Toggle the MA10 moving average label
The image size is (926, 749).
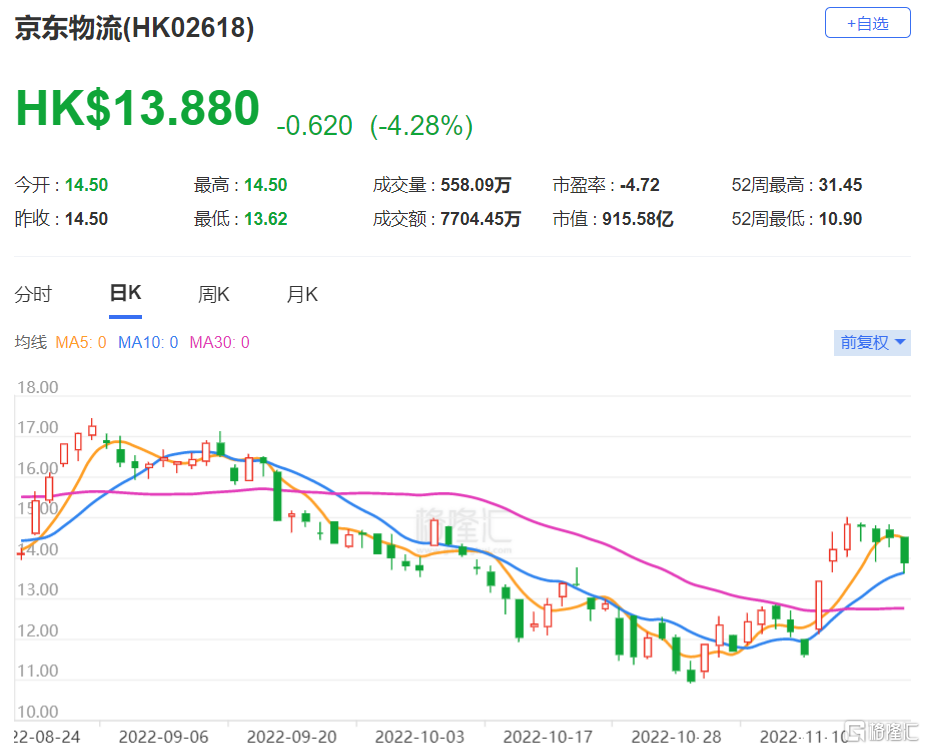click(148, 343)
